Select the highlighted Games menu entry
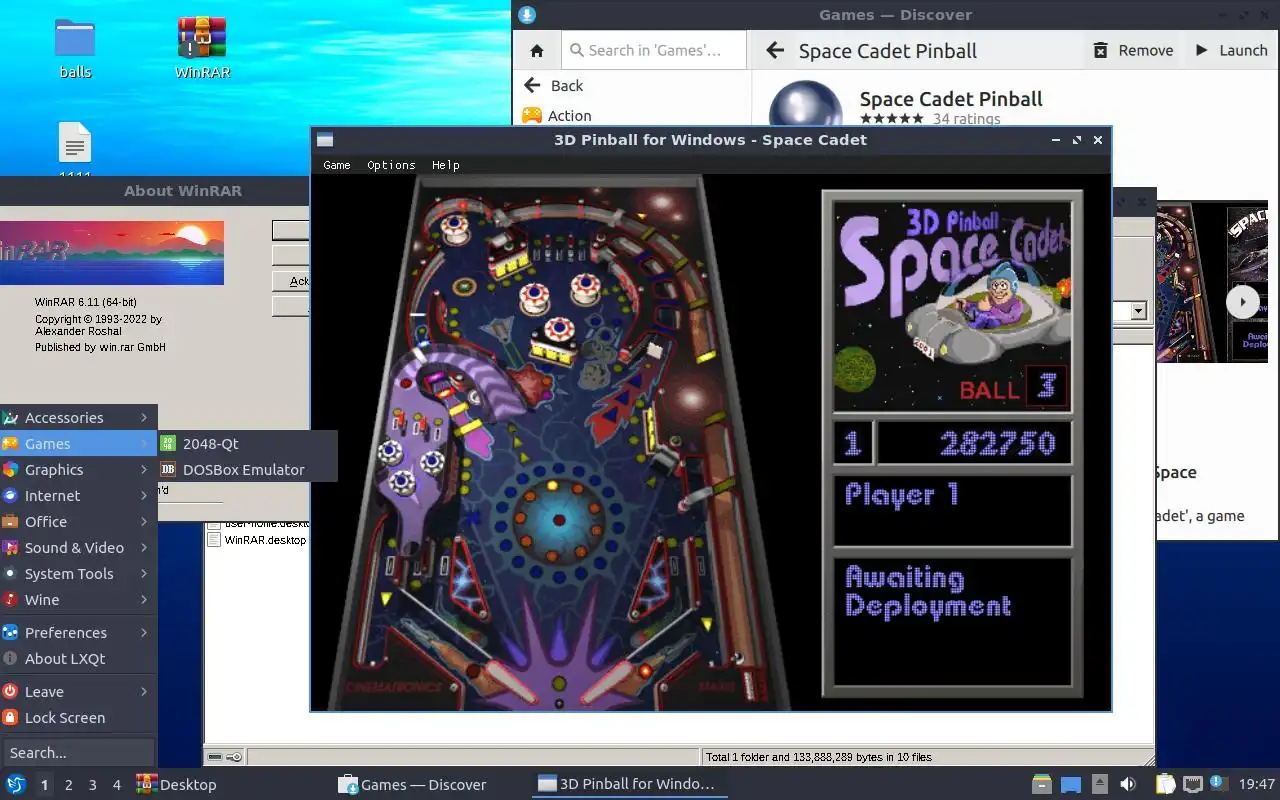This screenshot has width=1280, height=800. (x=79, y=444)
